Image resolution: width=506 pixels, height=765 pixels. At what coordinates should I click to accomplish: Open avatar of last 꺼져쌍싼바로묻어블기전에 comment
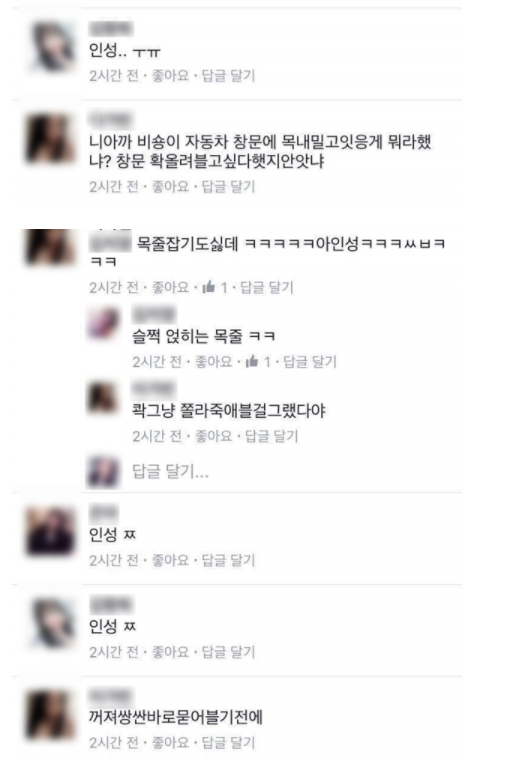(x=50, y=714)
